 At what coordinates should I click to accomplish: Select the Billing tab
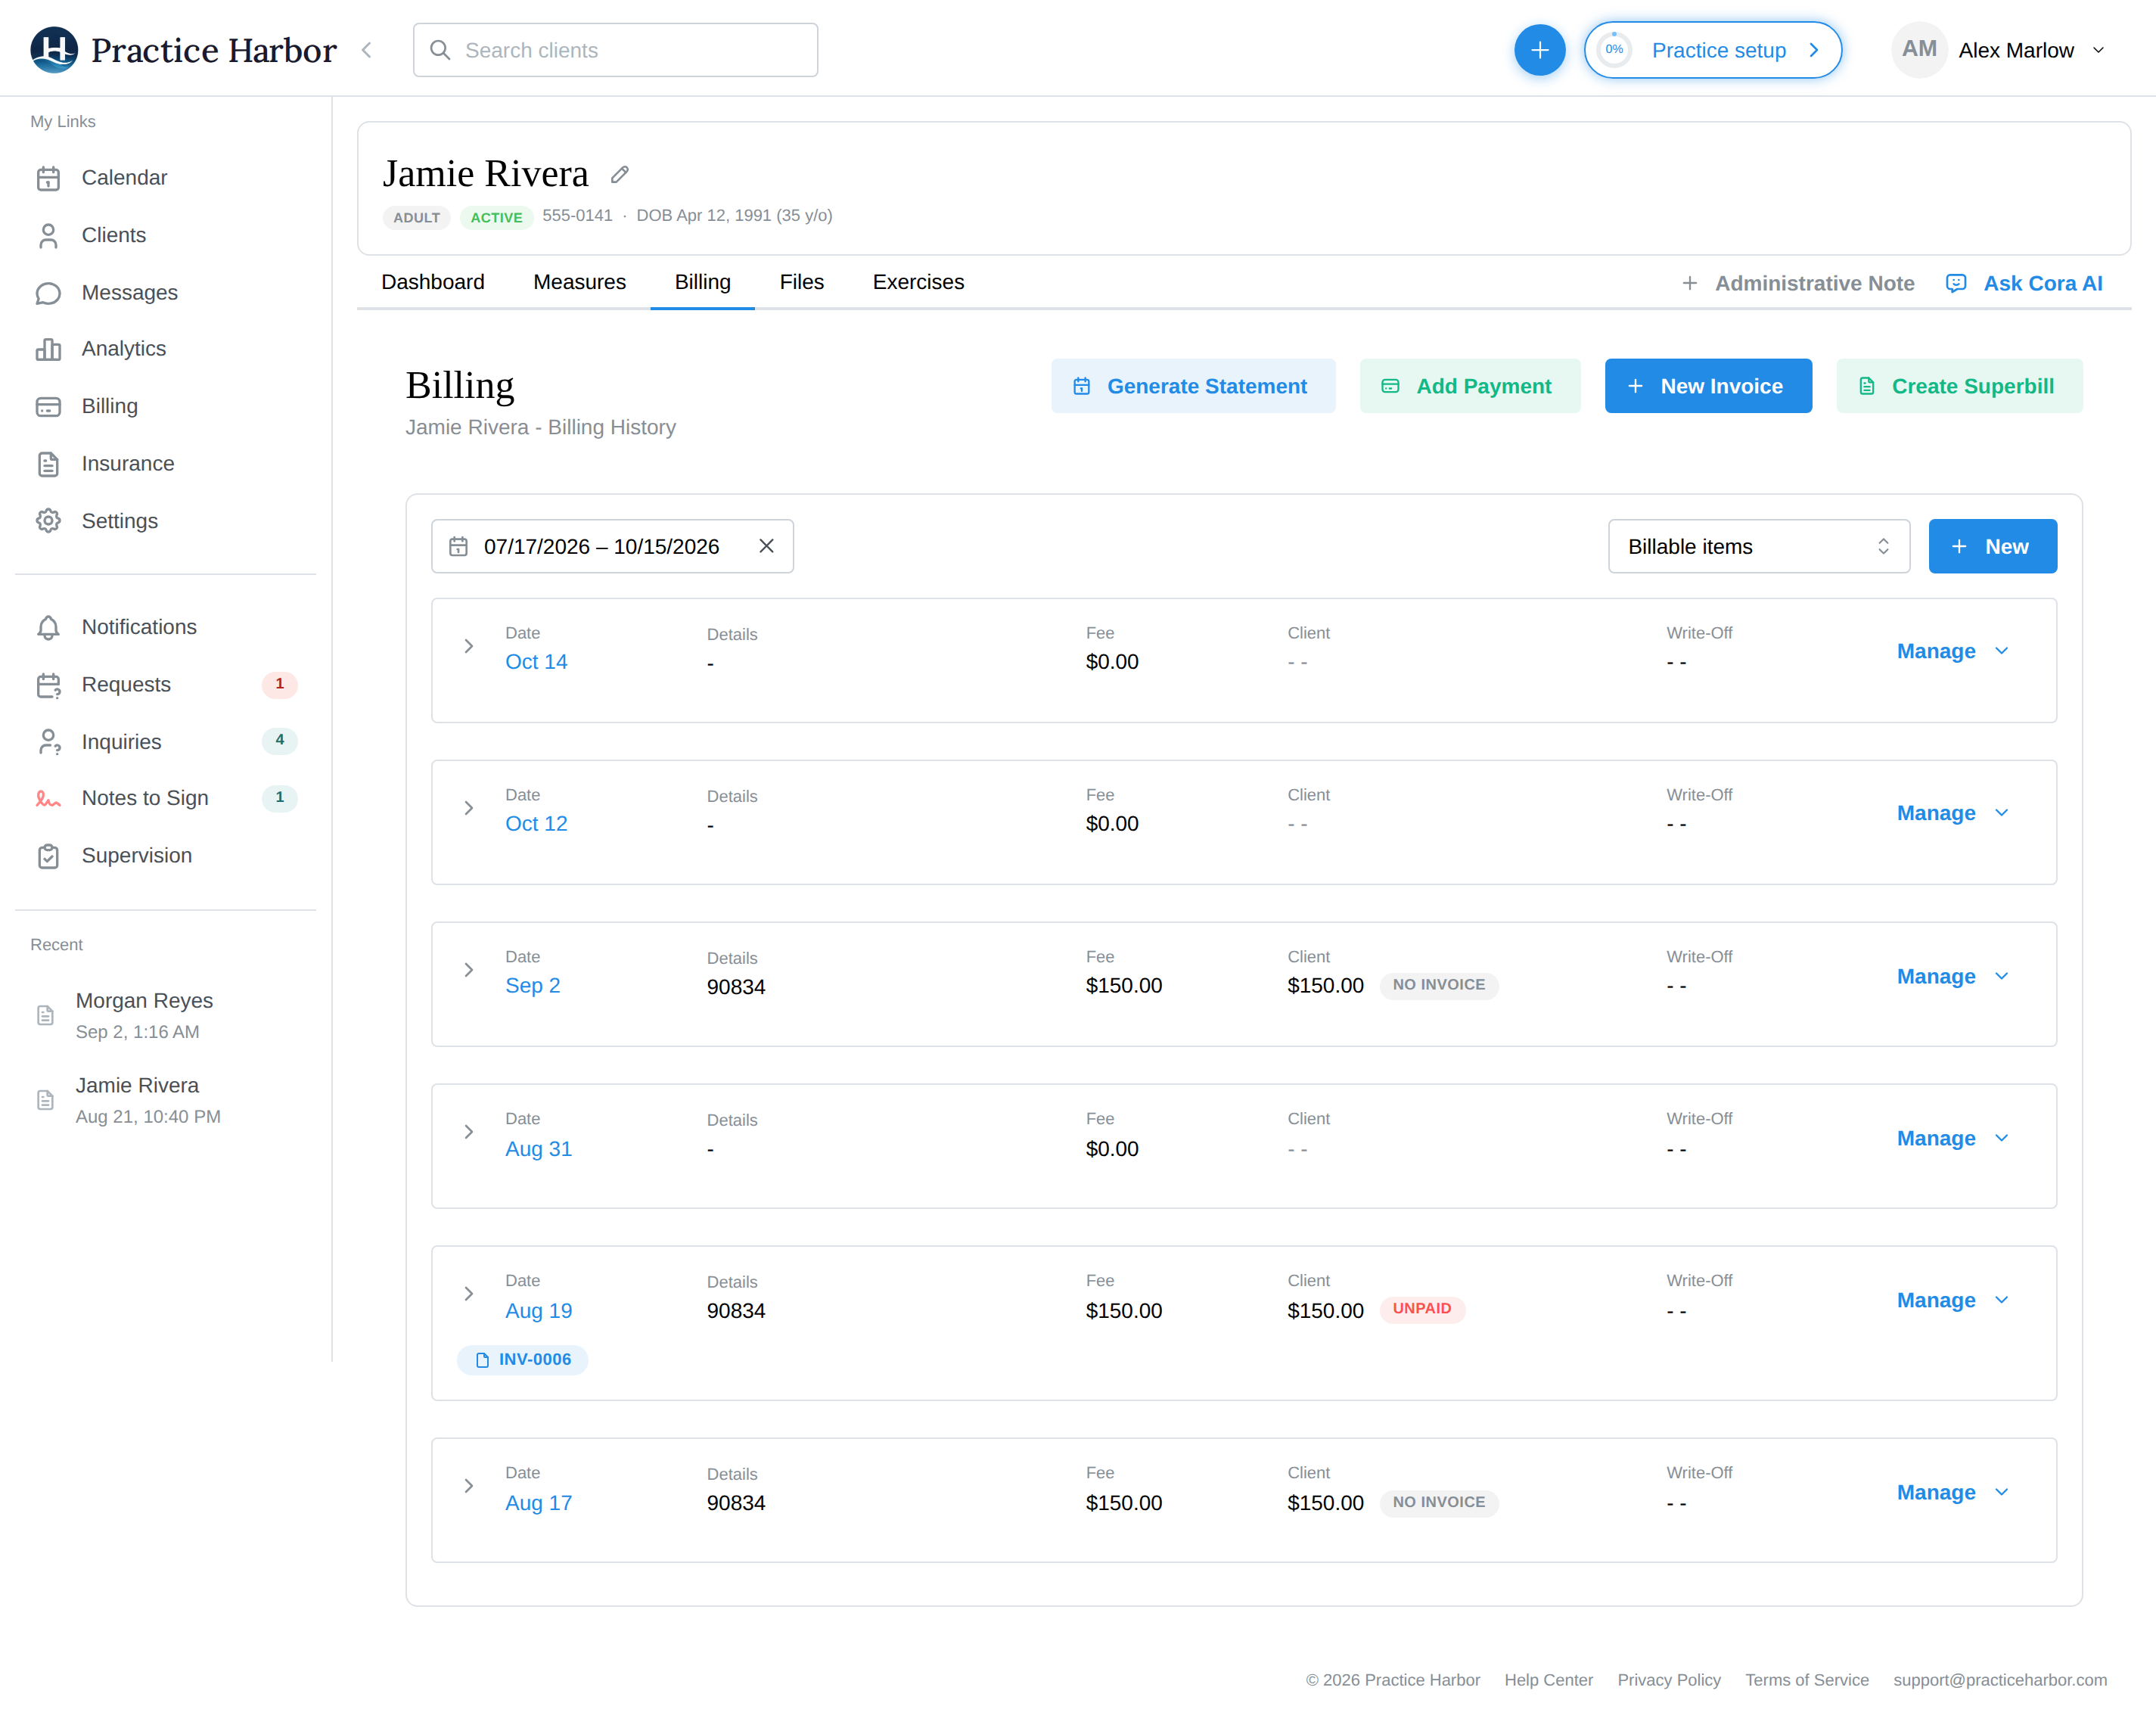[702, 282]
